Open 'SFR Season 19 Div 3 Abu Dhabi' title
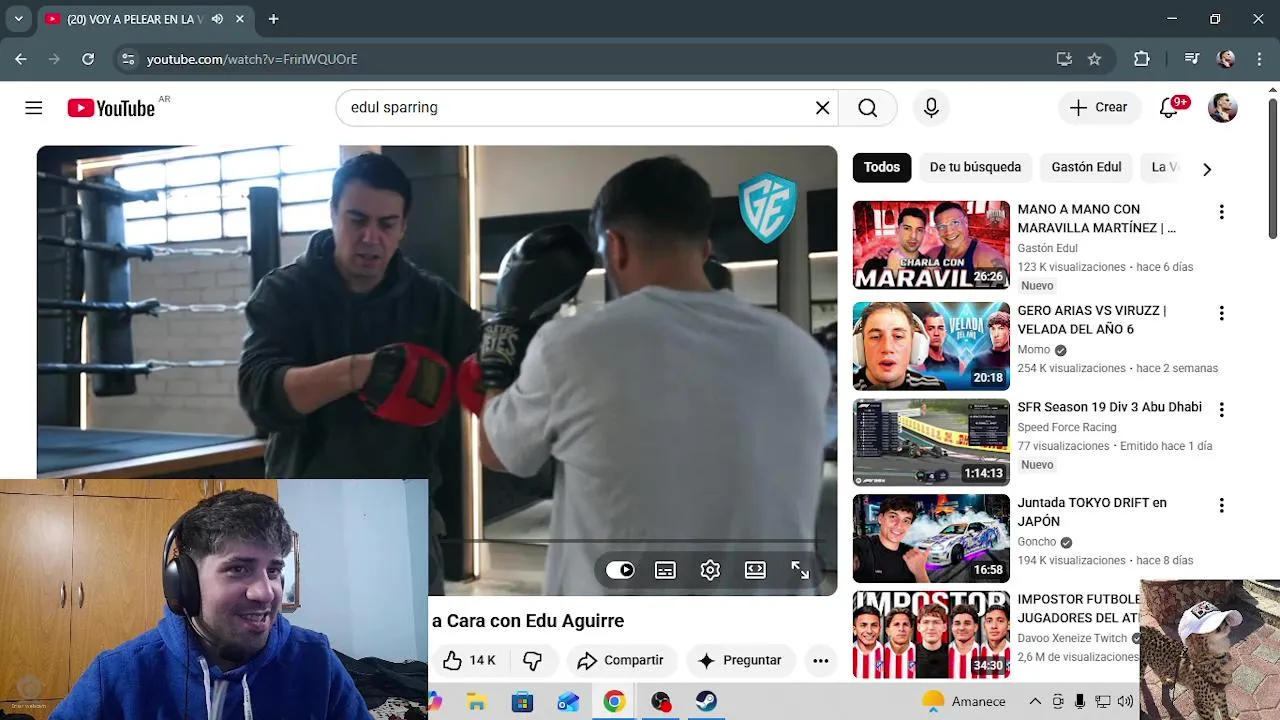 1110,407
